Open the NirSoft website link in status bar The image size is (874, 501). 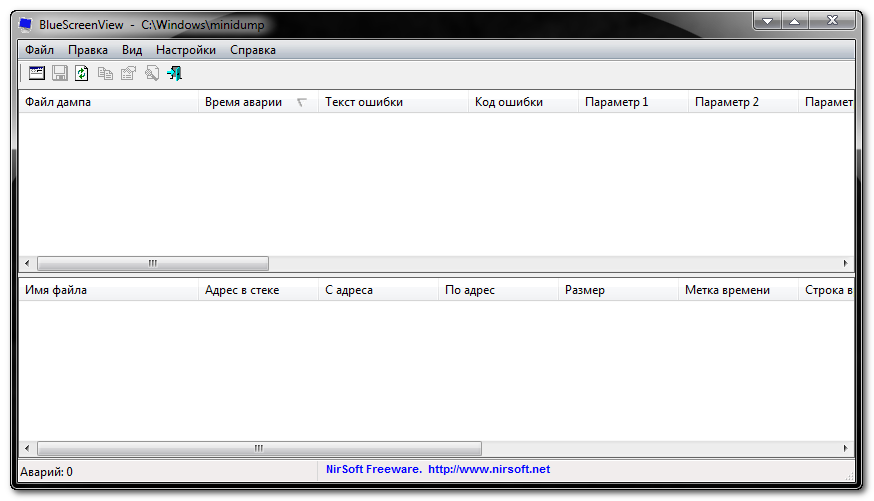point(489,469)
